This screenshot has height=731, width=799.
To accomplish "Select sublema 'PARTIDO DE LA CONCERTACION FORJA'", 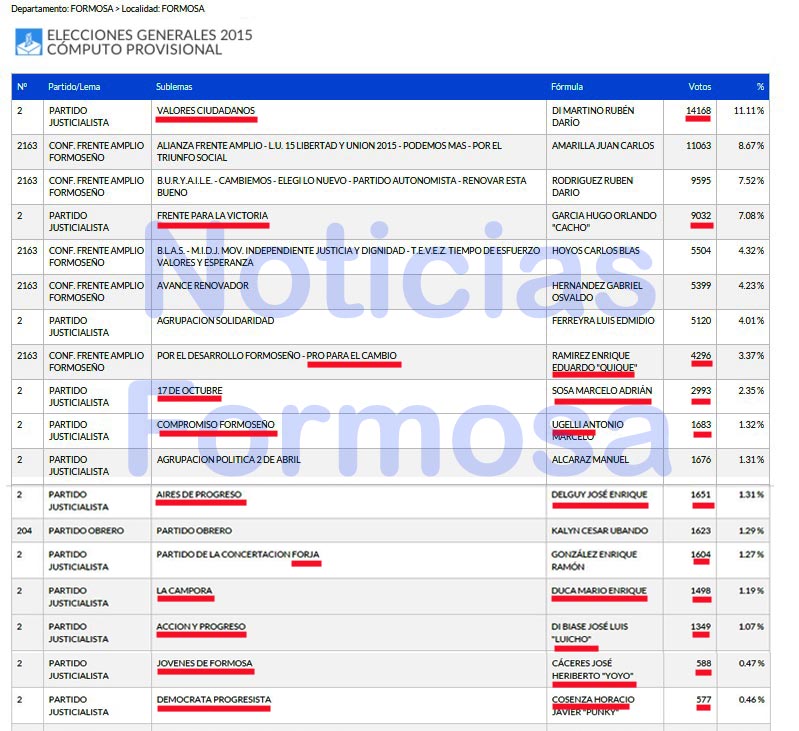I will tap(237, 554).
